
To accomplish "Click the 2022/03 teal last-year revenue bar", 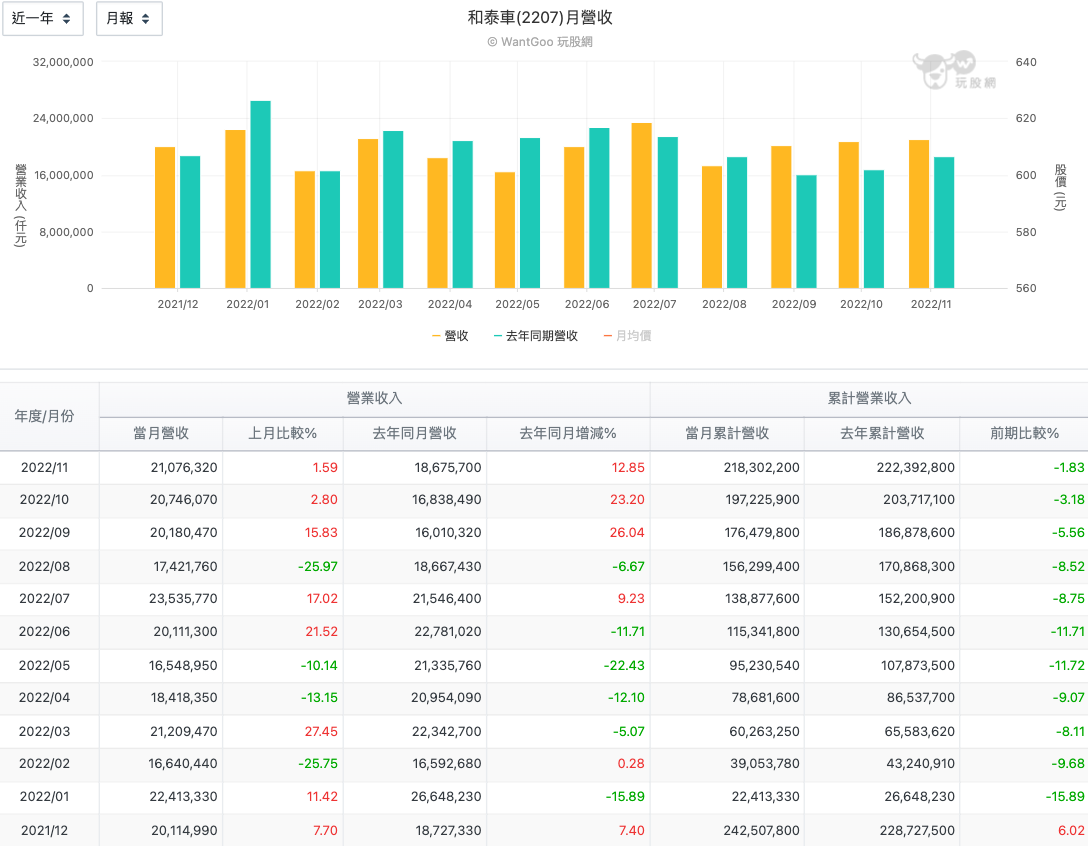I will tap(393, 210).
